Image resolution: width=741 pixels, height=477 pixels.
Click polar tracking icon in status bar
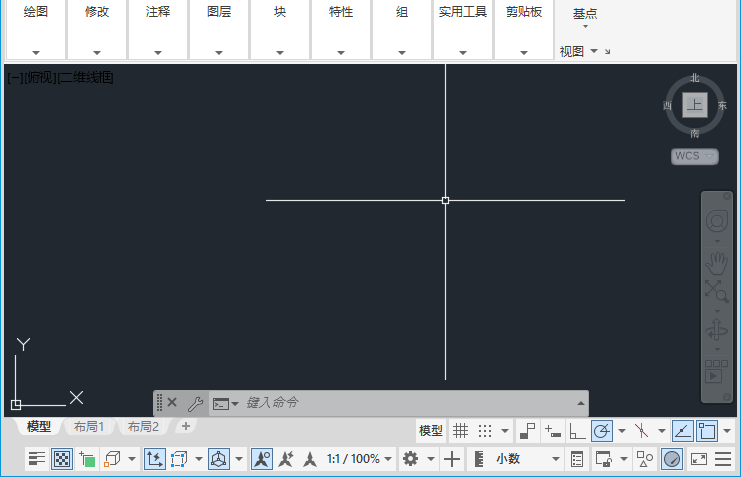coord(602,431)
